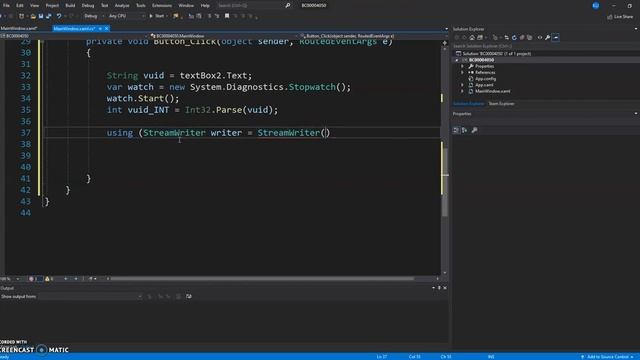Open the Debug menu
Screen dimensions: 640x360
(88, 6)
